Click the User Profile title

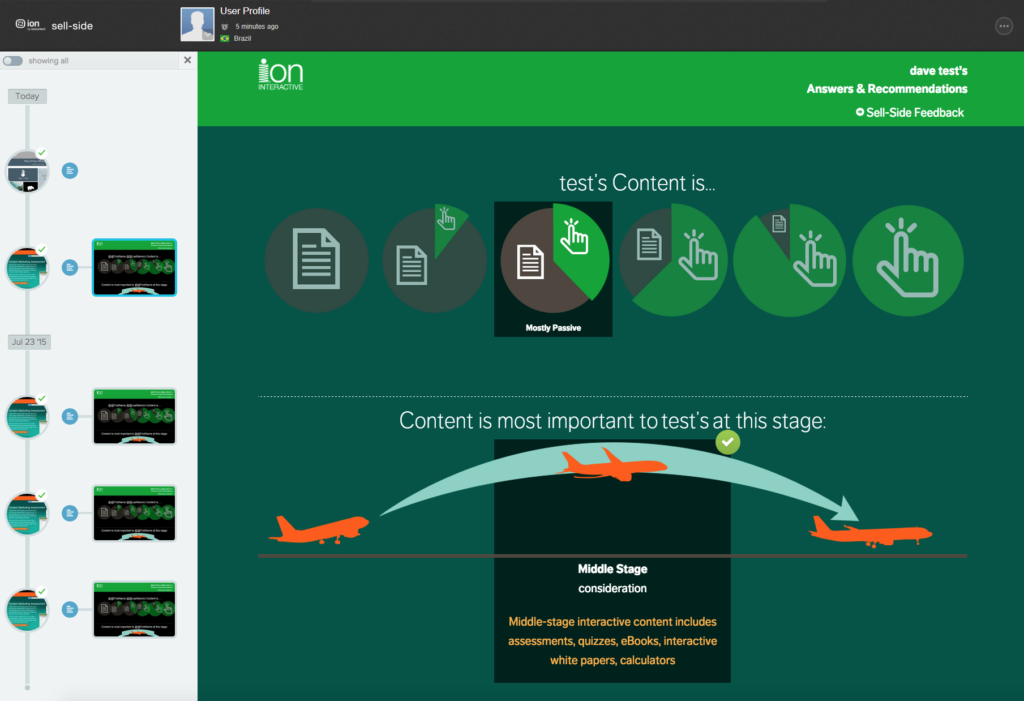245,11
